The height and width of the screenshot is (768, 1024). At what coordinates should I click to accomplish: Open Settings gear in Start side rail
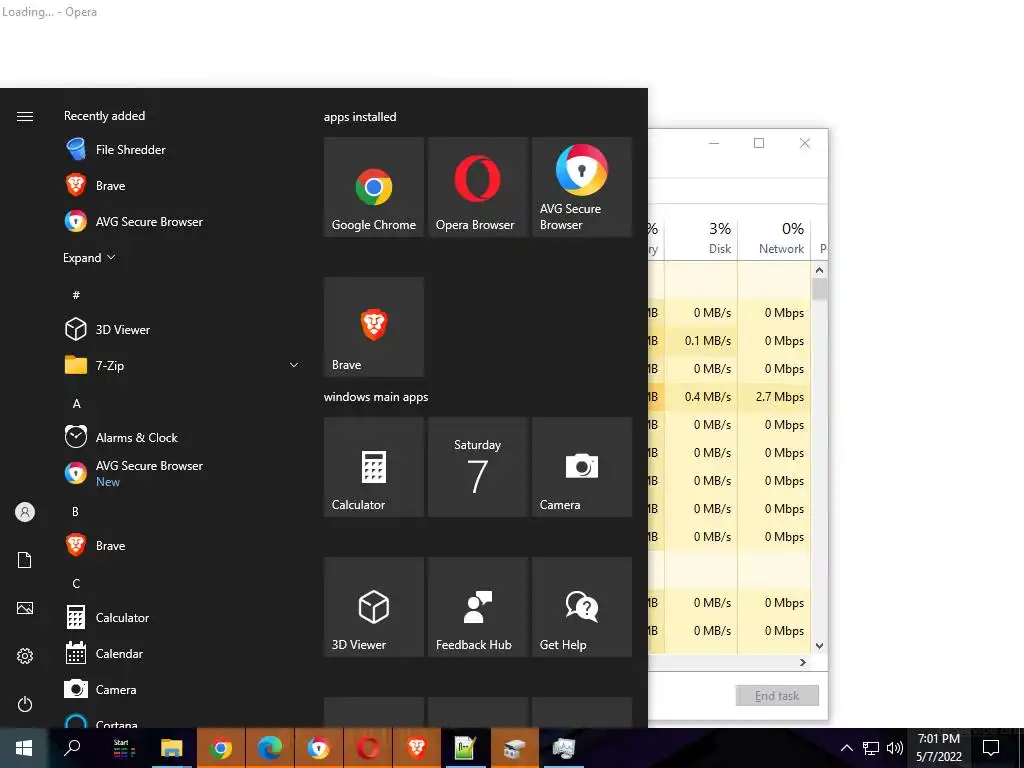25,656
